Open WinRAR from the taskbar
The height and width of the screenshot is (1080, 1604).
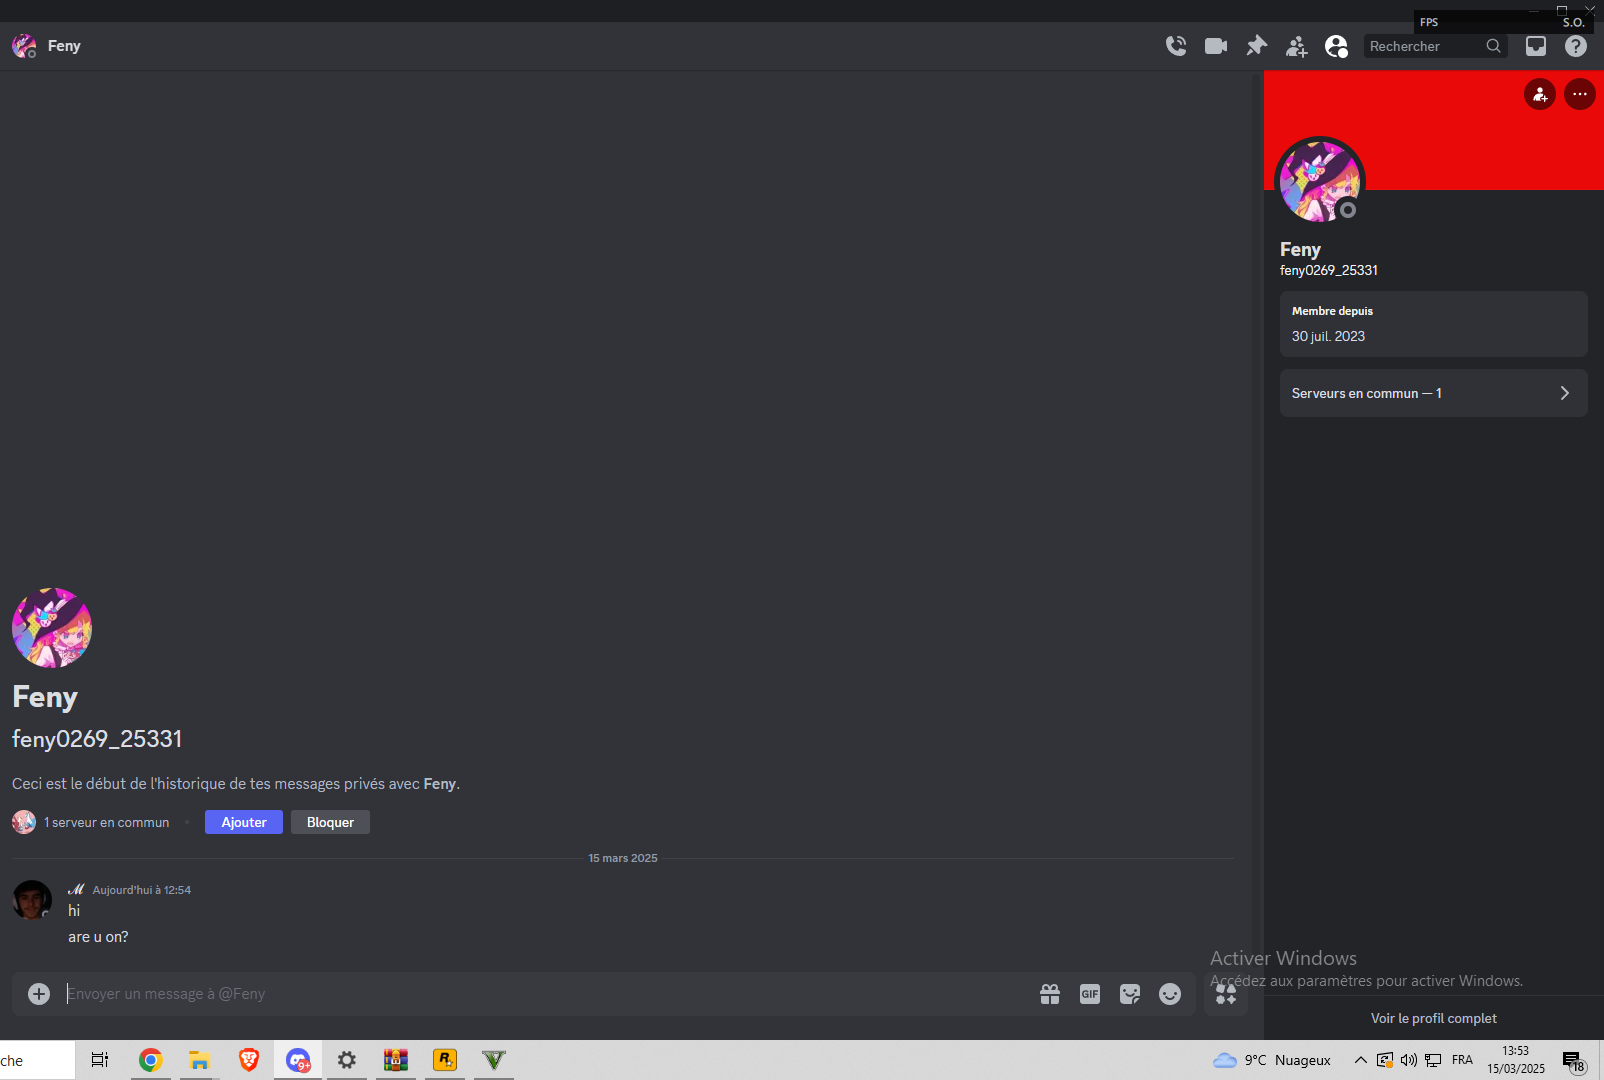point(396,1060)
